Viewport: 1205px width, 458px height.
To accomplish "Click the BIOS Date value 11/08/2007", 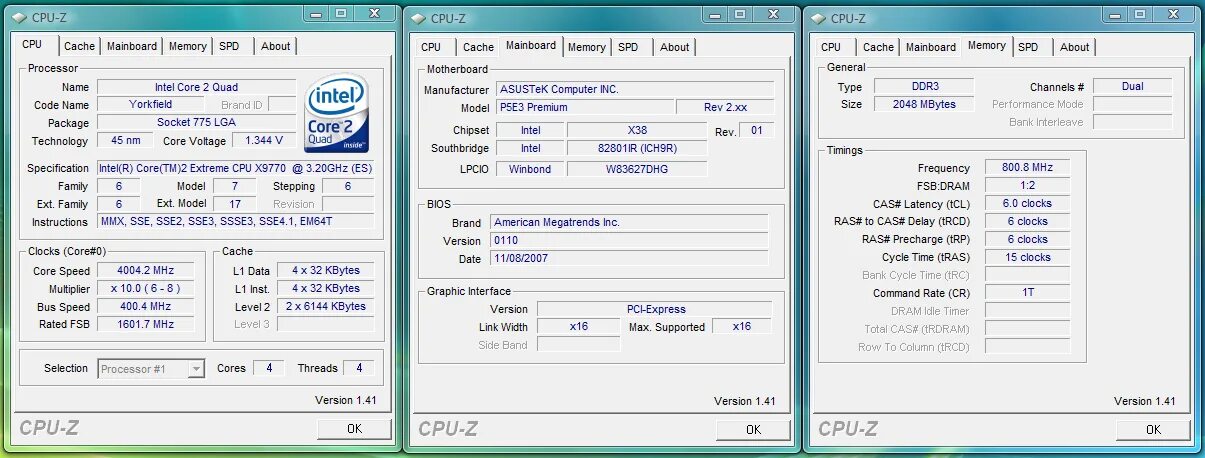I will click(x=629, y=259).
